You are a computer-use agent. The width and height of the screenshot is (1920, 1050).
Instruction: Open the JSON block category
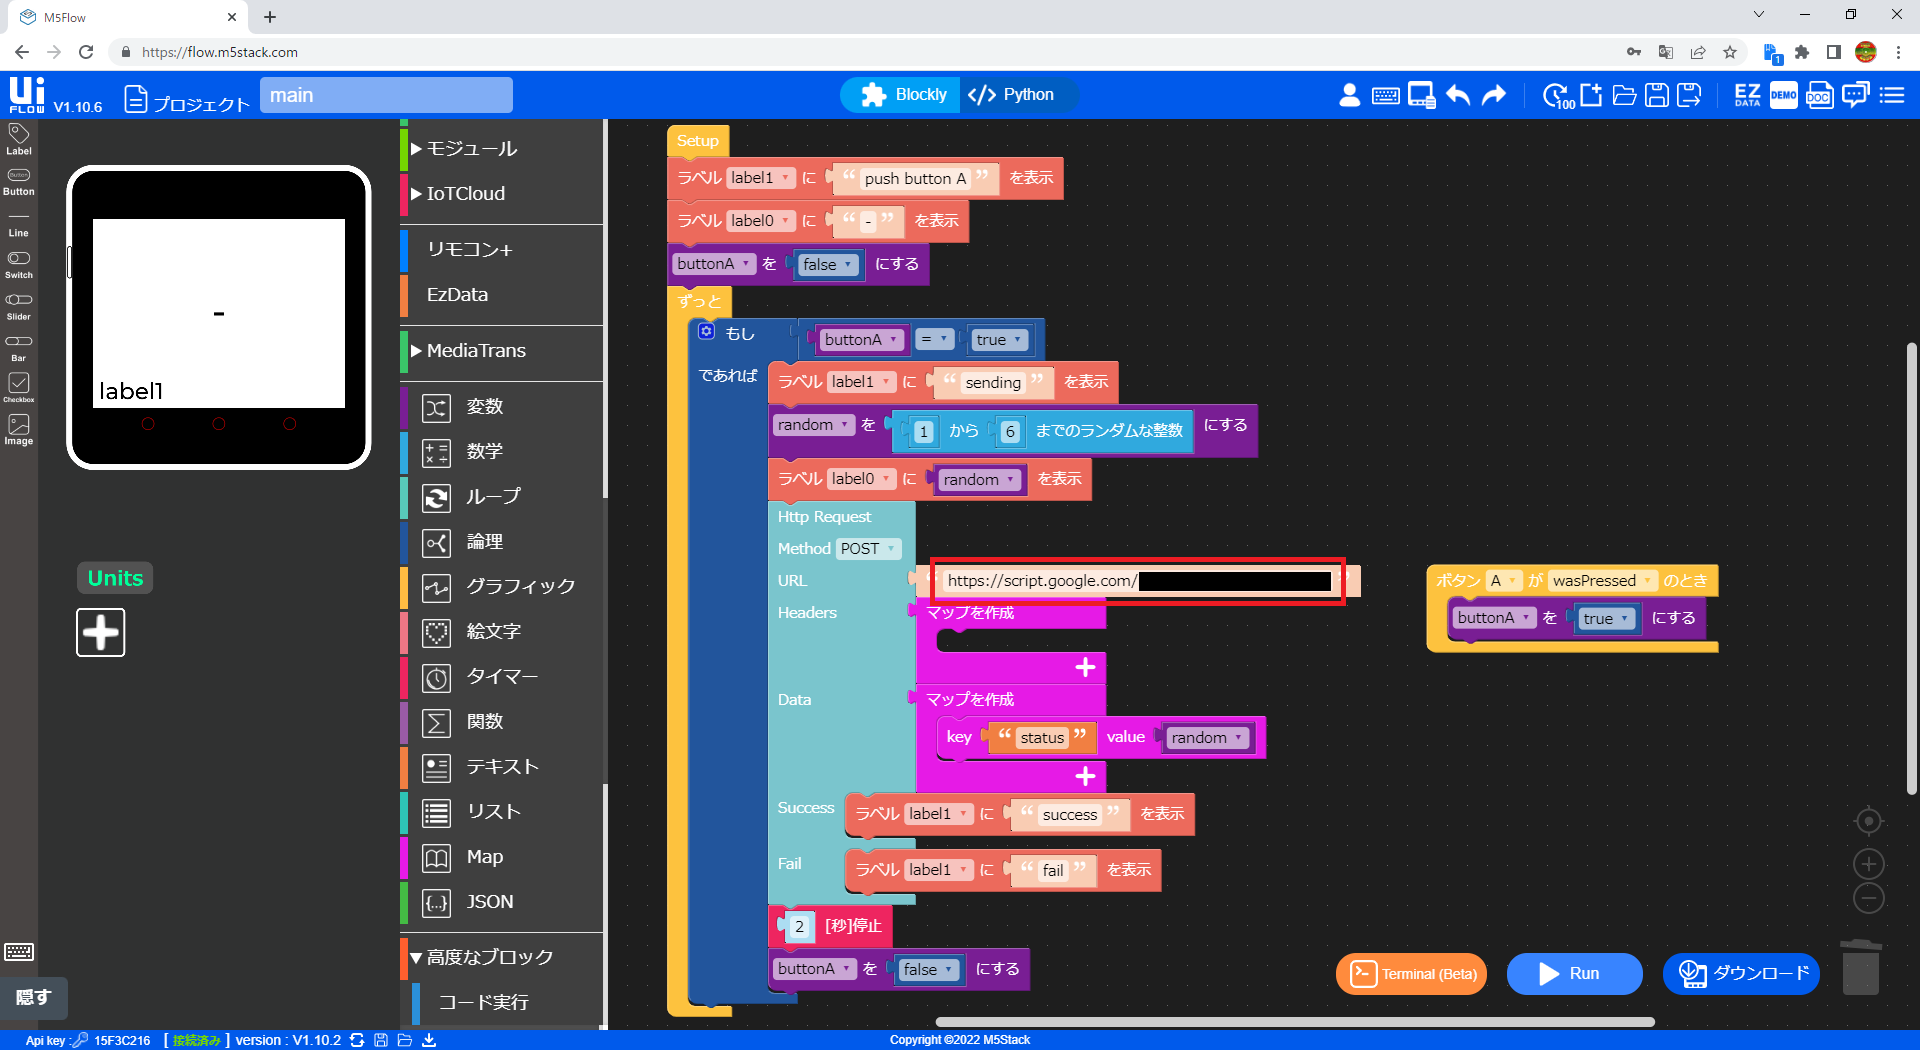pyautogui.click(x=489, y=902)
